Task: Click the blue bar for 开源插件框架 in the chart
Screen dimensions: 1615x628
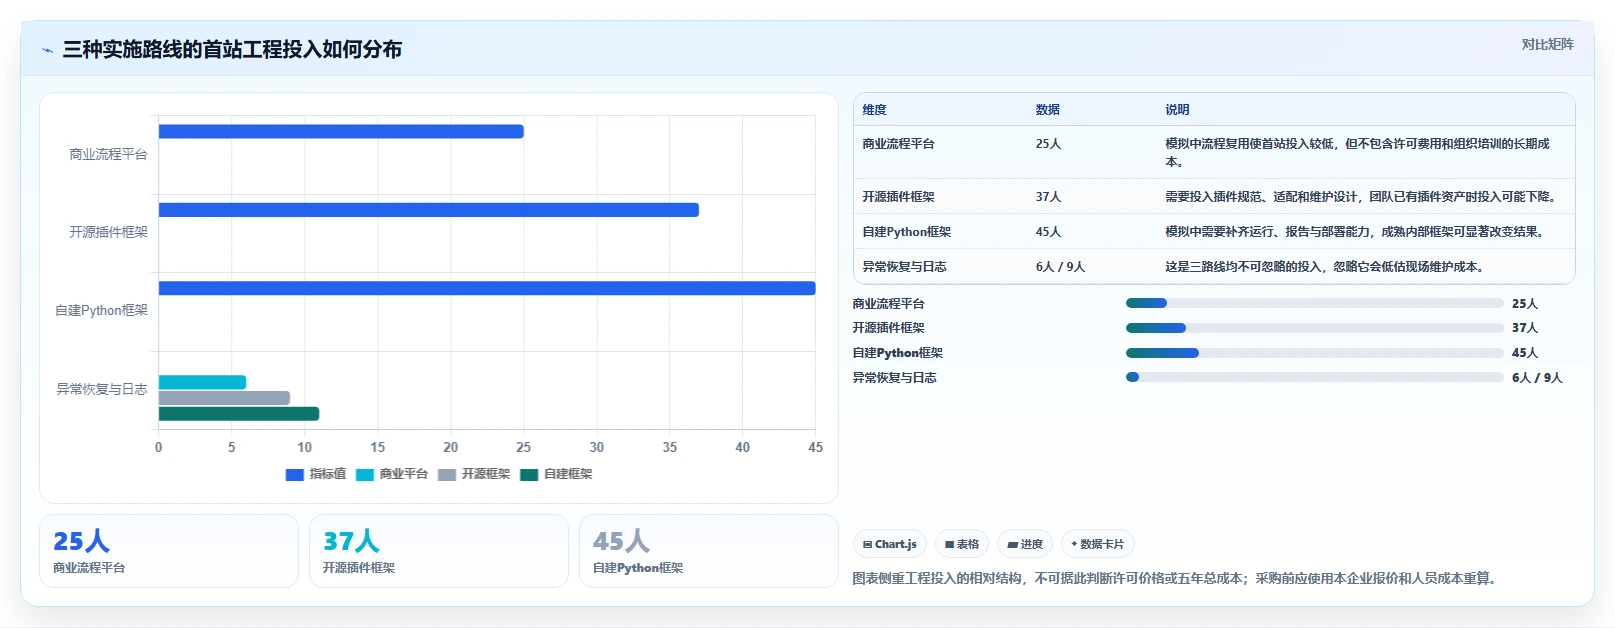Action: (429, 210)
